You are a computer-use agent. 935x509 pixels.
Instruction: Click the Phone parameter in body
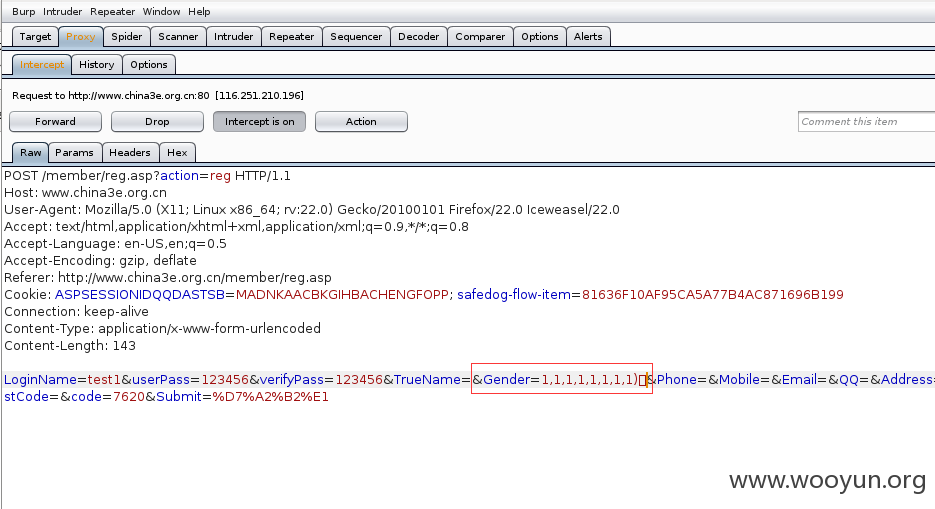click(x=677, y=380)
